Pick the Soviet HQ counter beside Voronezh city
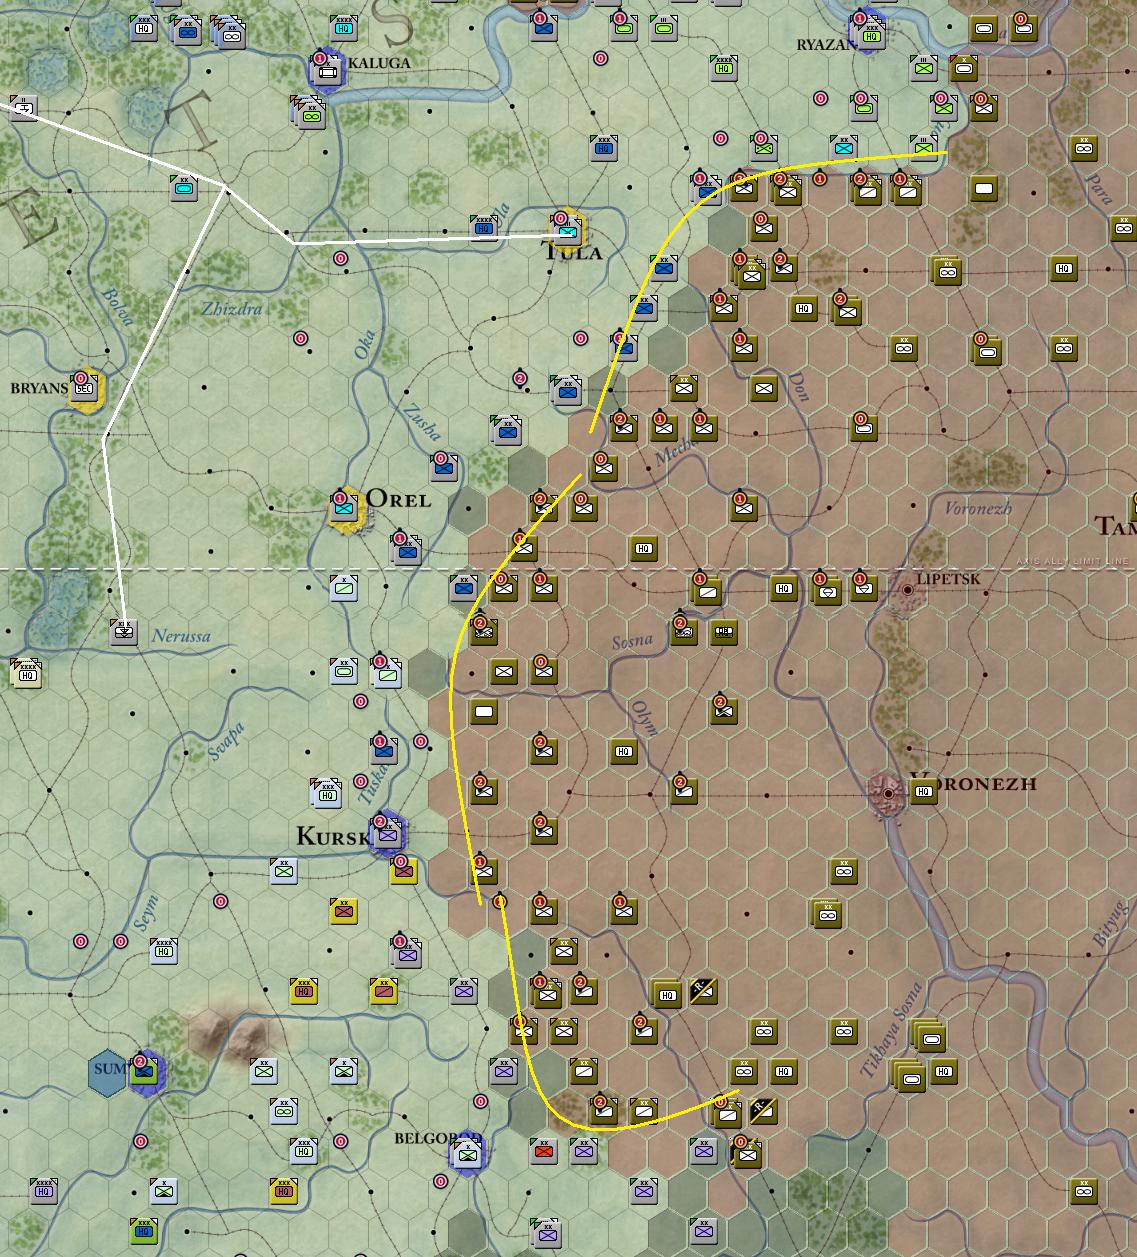Image resolution: width=1137 pixels, height=1257 pixels. click(x=923, y=790)
